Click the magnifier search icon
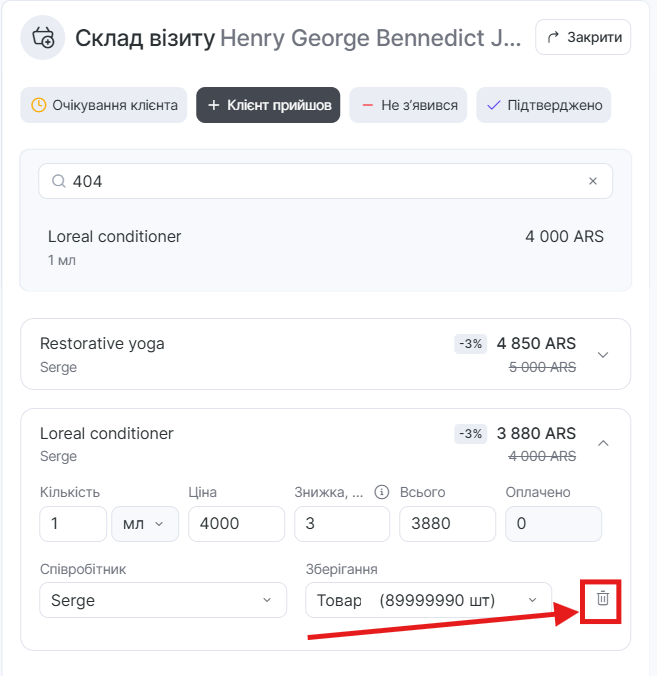 coord(58,181)
